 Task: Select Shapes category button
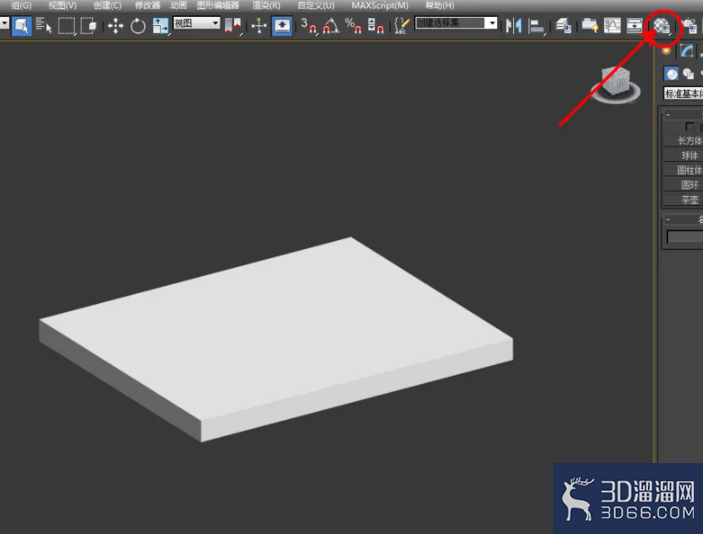(688, 74)
